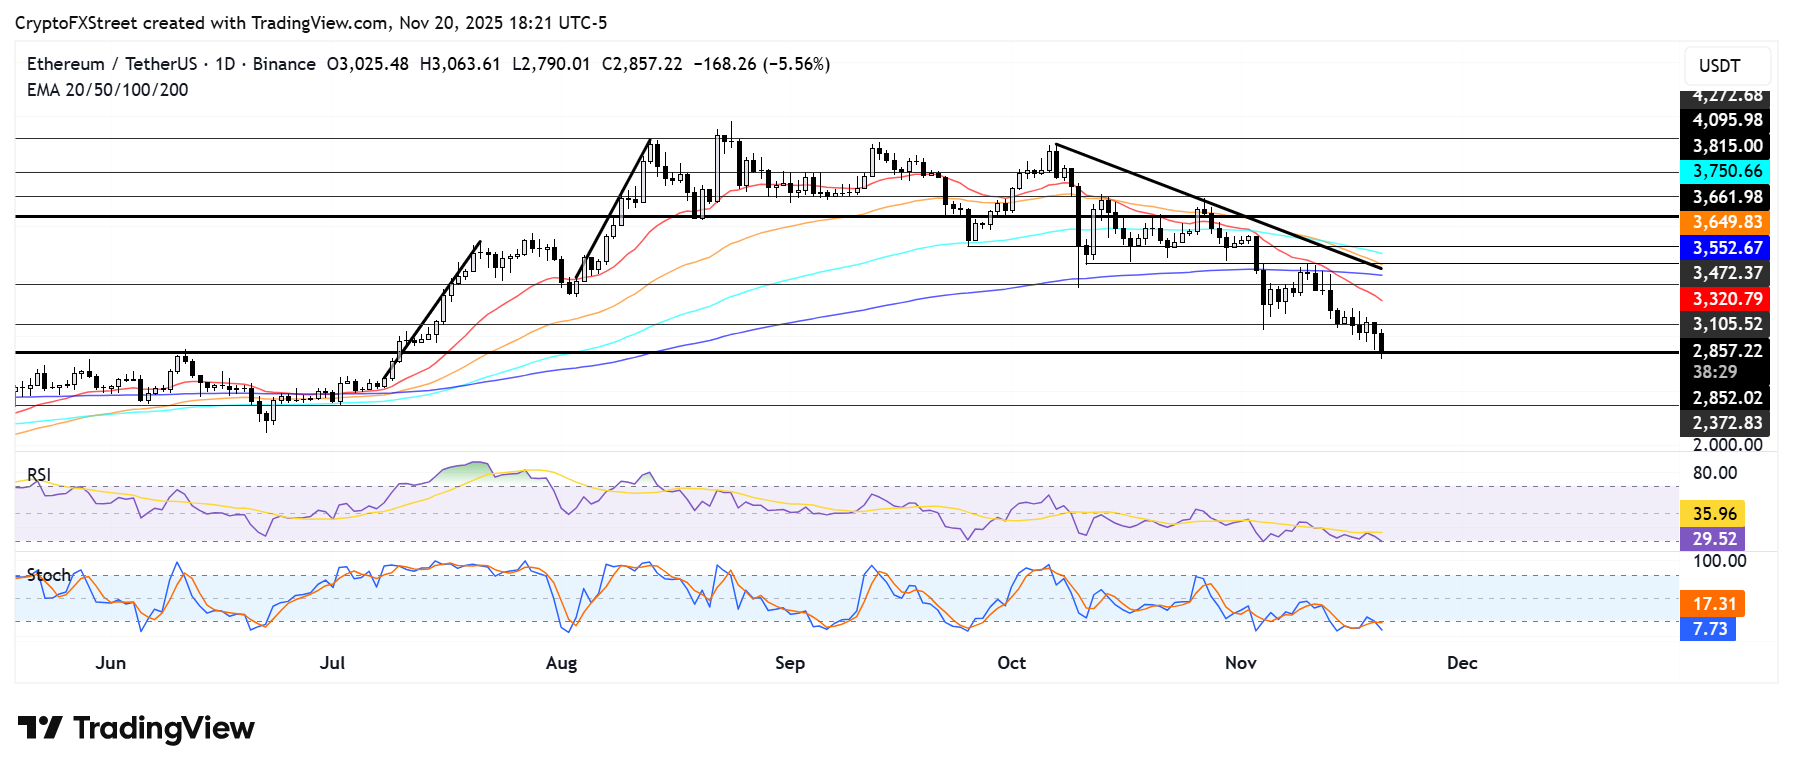Click the purple 29.52 RSI value tag
The height and width of the screenshot is (773, 1793).
point(1712,538)
